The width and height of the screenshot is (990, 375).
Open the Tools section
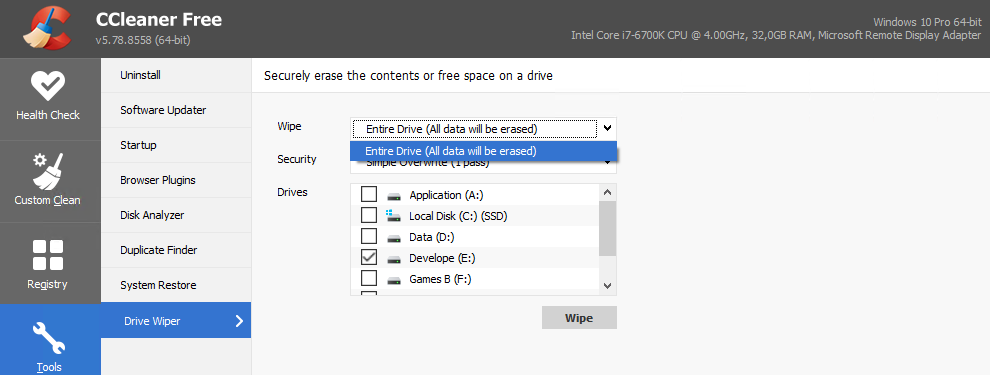click(50, 340)
